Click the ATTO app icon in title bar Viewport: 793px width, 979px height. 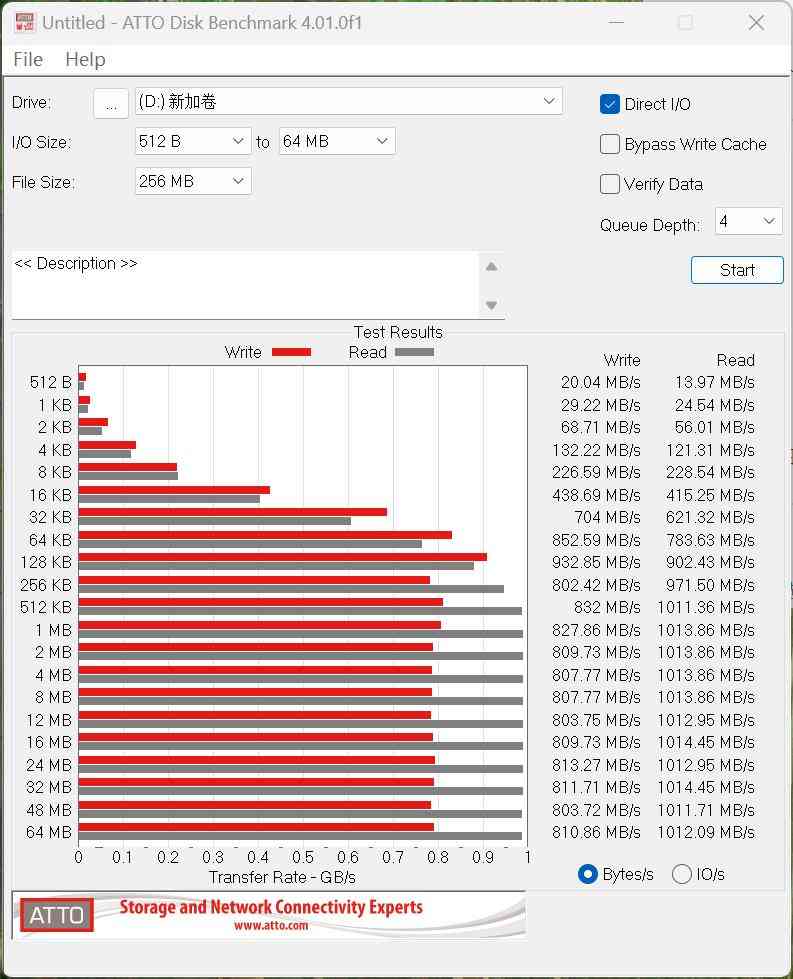coord(23,22)
